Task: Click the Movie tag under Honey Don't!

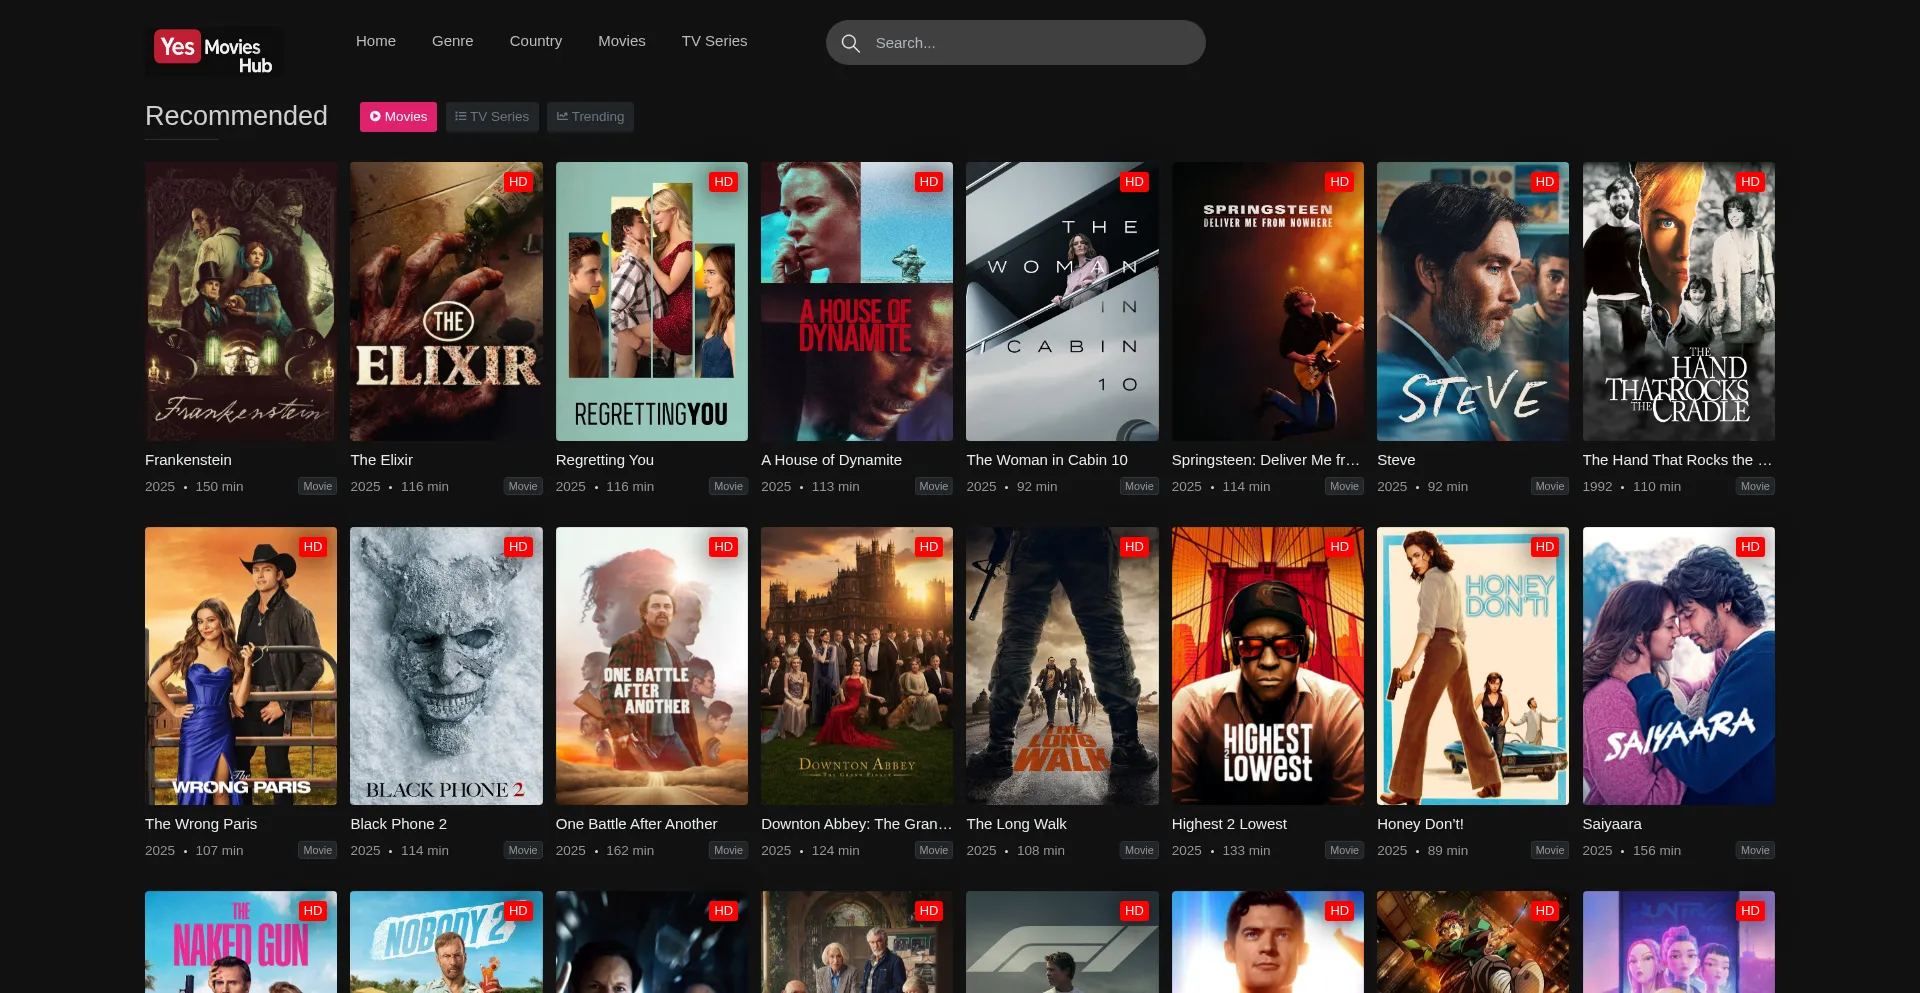Action: (x=1549, y=850)
